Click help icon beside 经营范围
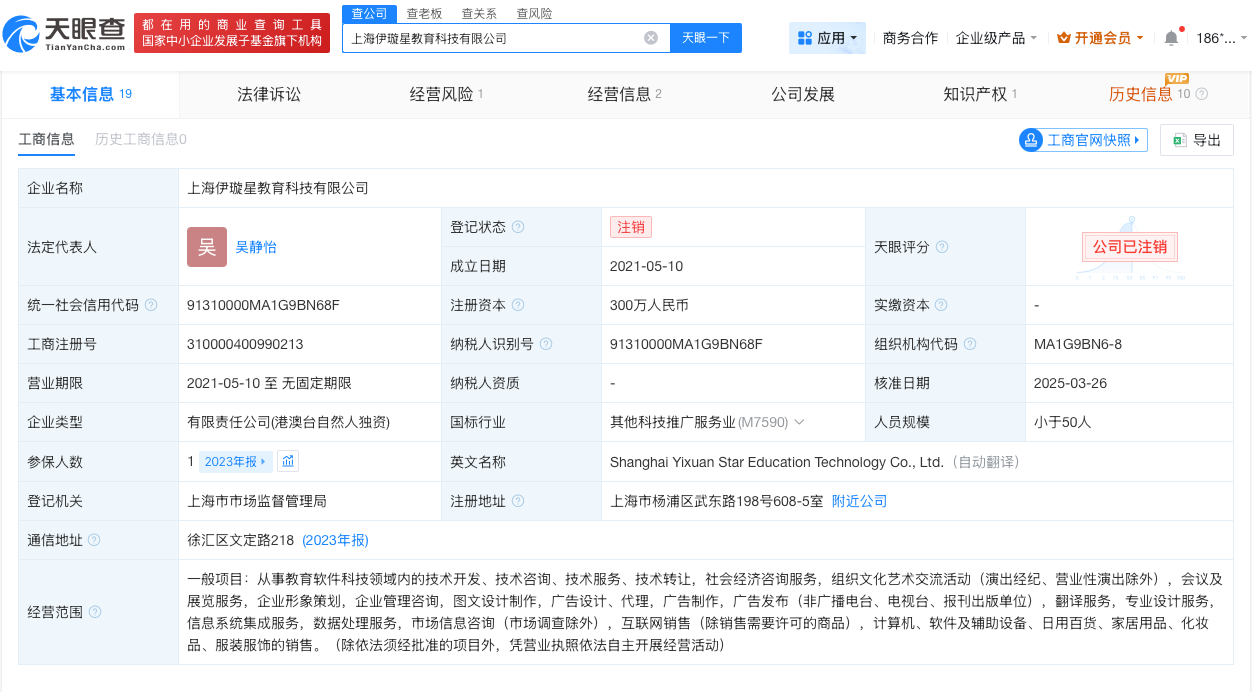Image resolution: width=1252 pixels, height=692 pixels. click(95, 611)
